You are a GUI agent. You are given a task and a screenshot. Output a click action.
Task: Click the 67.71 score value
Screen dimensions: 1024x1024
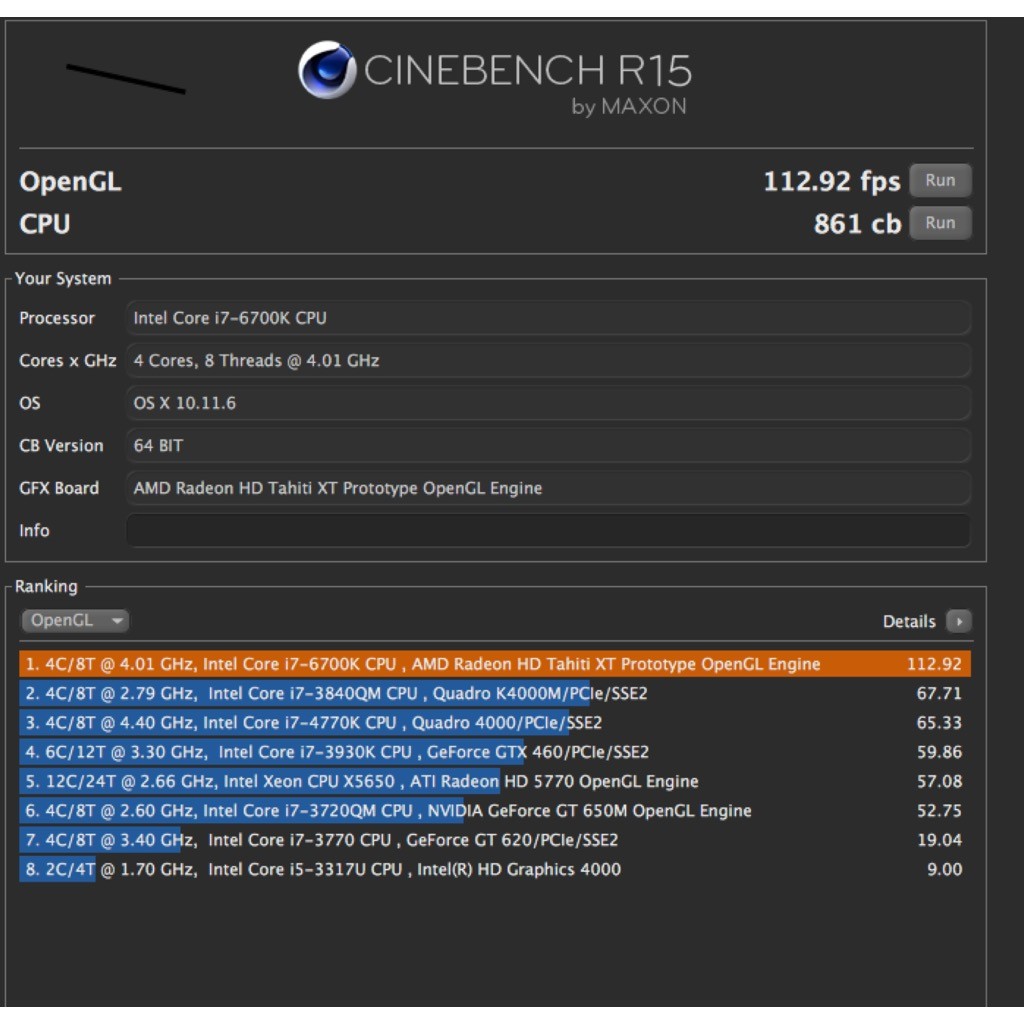(938, 693)
